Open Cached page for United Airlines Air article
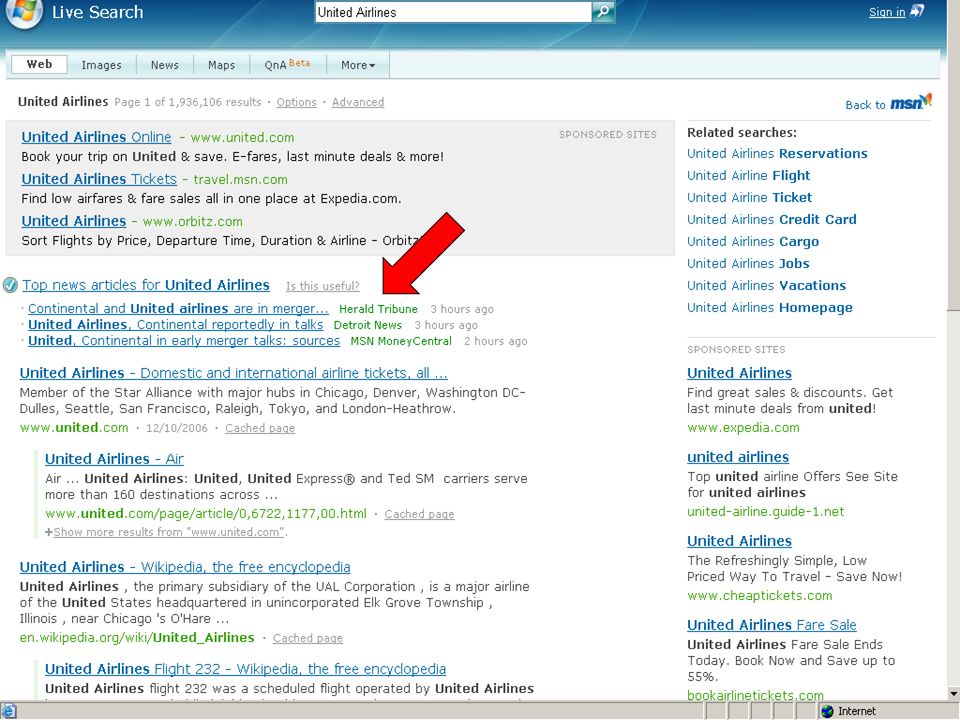Image resolution: width=960 pixels, height=720 pixels. (x=419, y=514)
